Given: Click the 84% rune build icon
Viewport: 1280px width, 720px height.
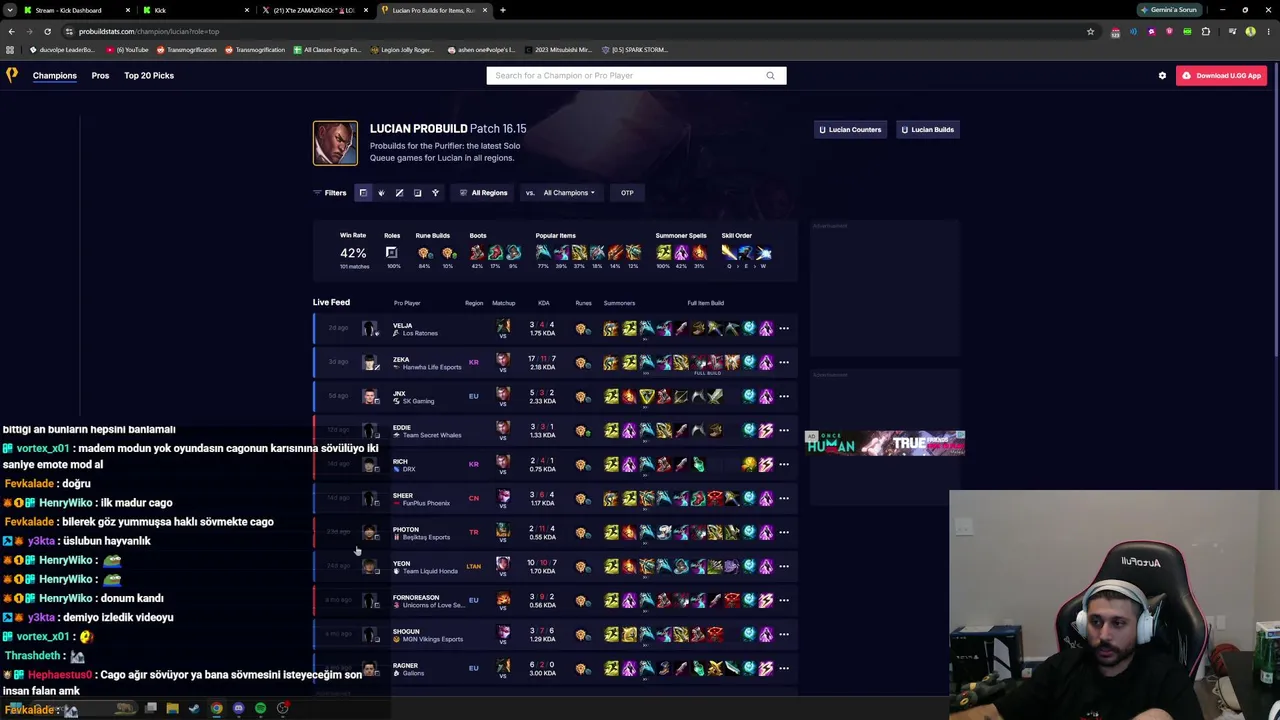Looking at the screenshot, I should tap(424, 252).
